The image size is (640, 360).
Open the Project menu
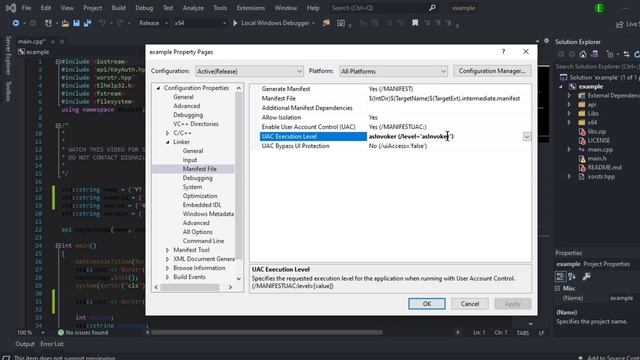pyautogui.click(x=93, y=8)
